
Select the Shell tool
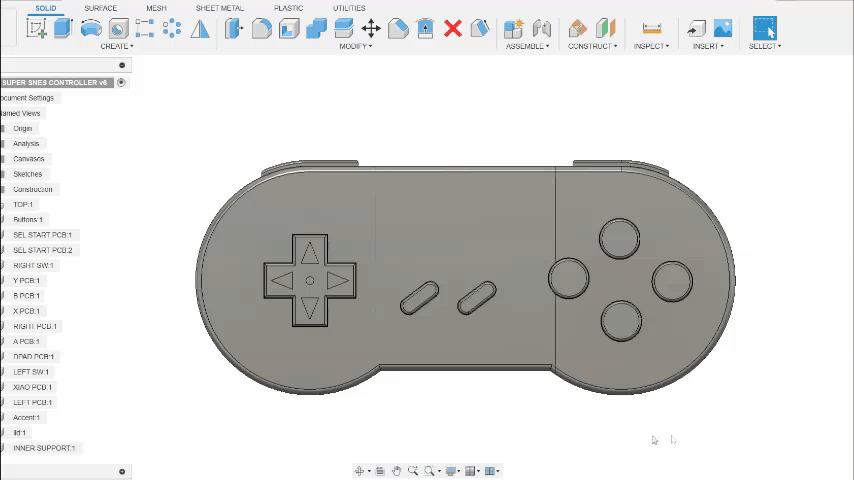[289, 28]
